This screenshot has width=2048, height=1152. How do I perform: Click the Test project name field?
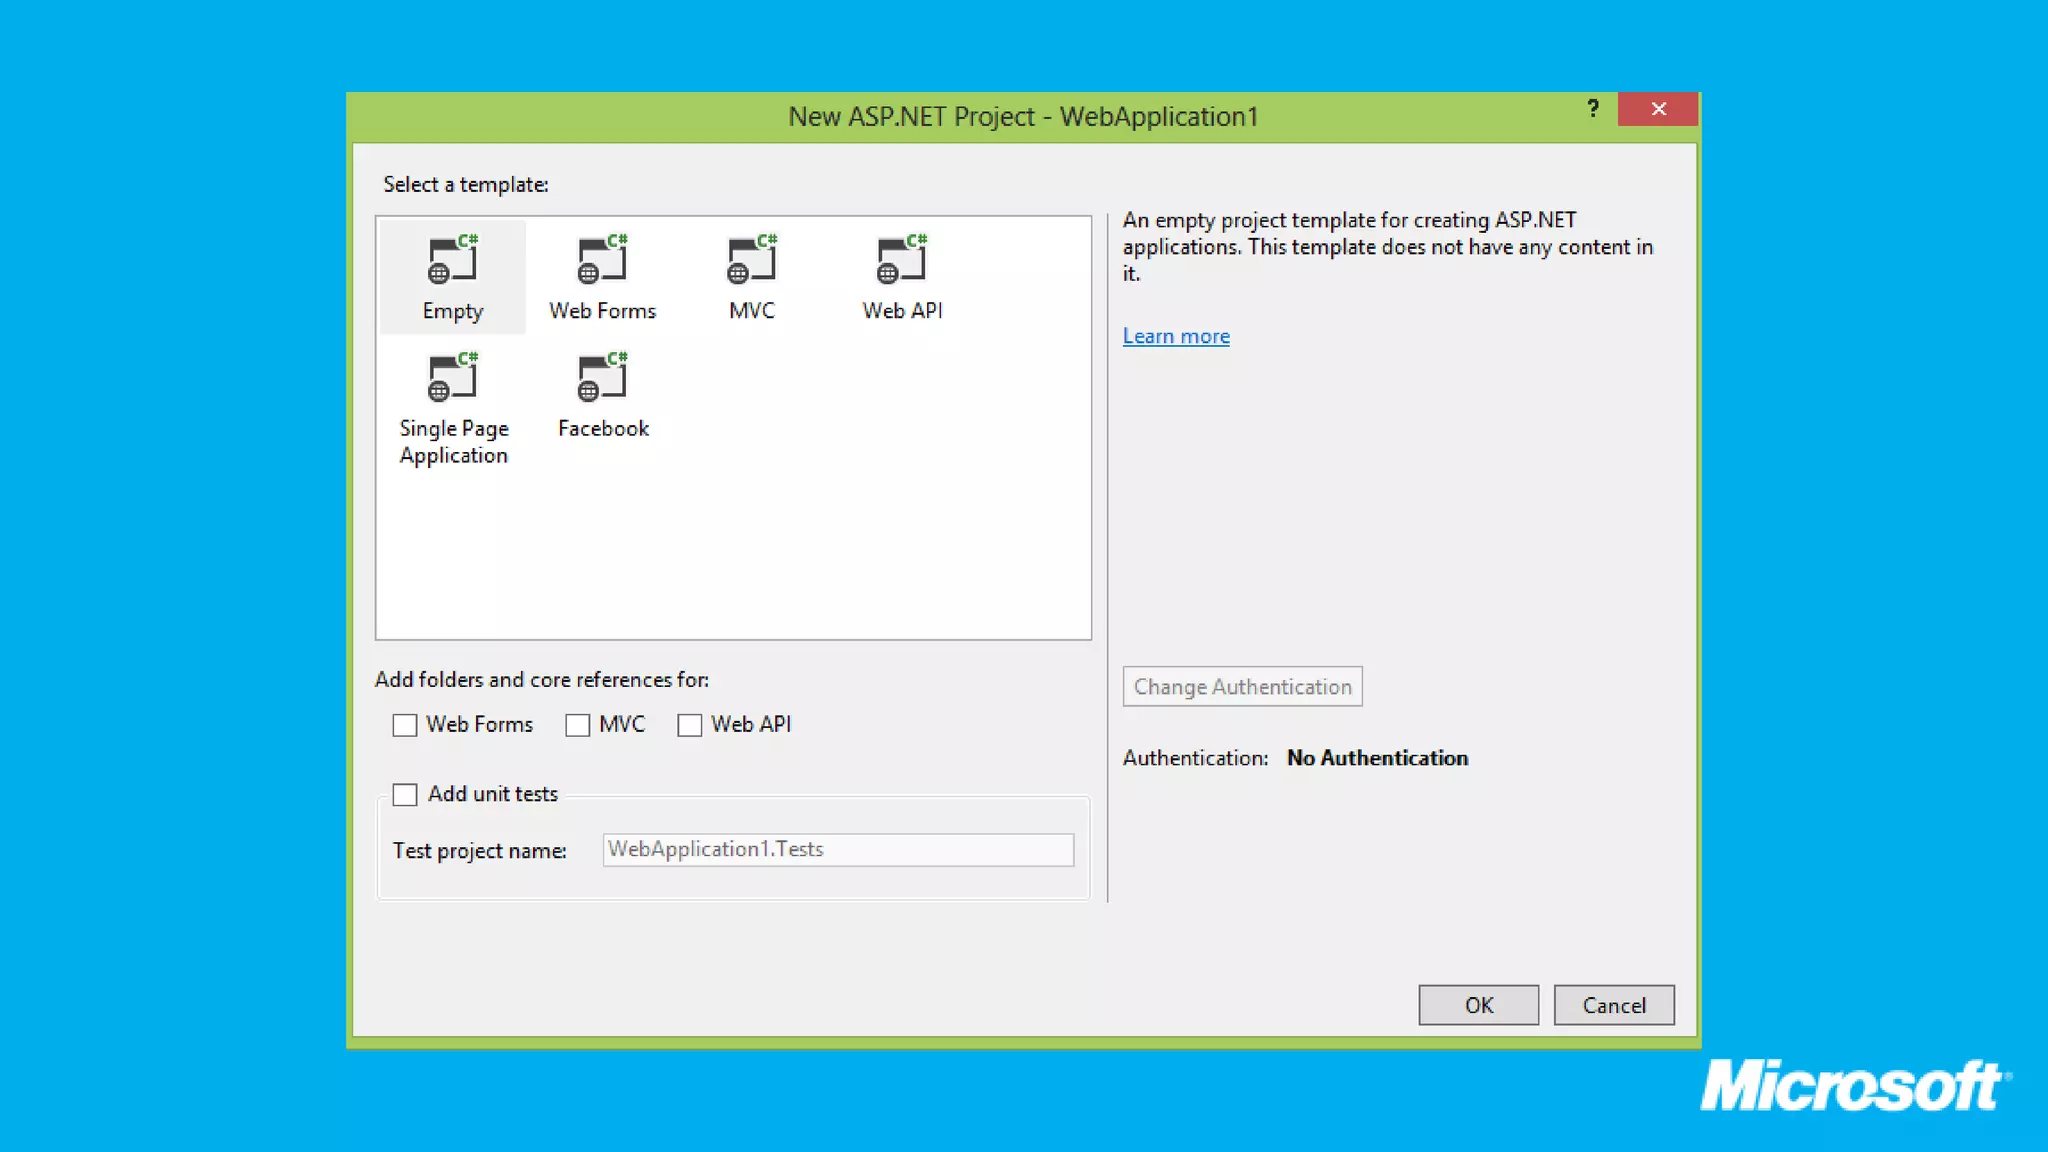[838, 849]
